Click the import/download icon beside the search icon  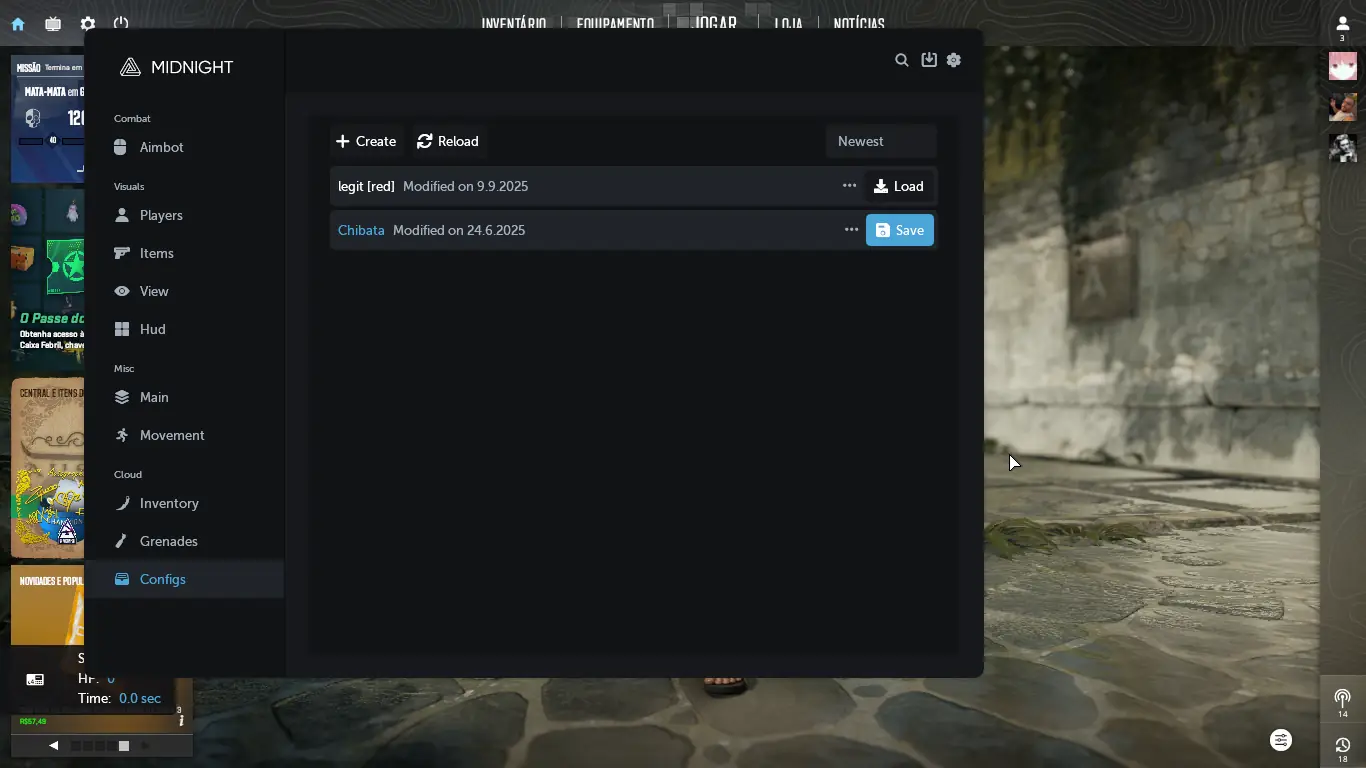coord(929,60)
